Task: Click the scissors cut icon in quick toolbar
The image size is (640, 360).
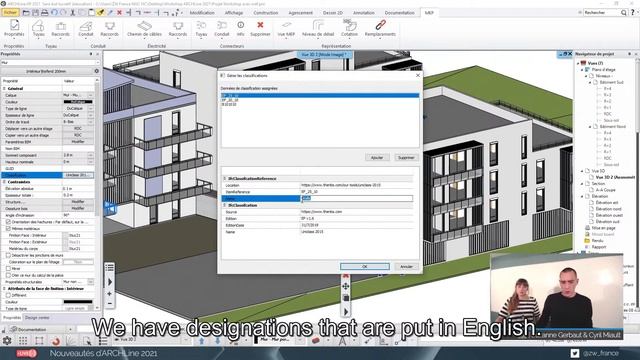Action: [x=73, y=13]
